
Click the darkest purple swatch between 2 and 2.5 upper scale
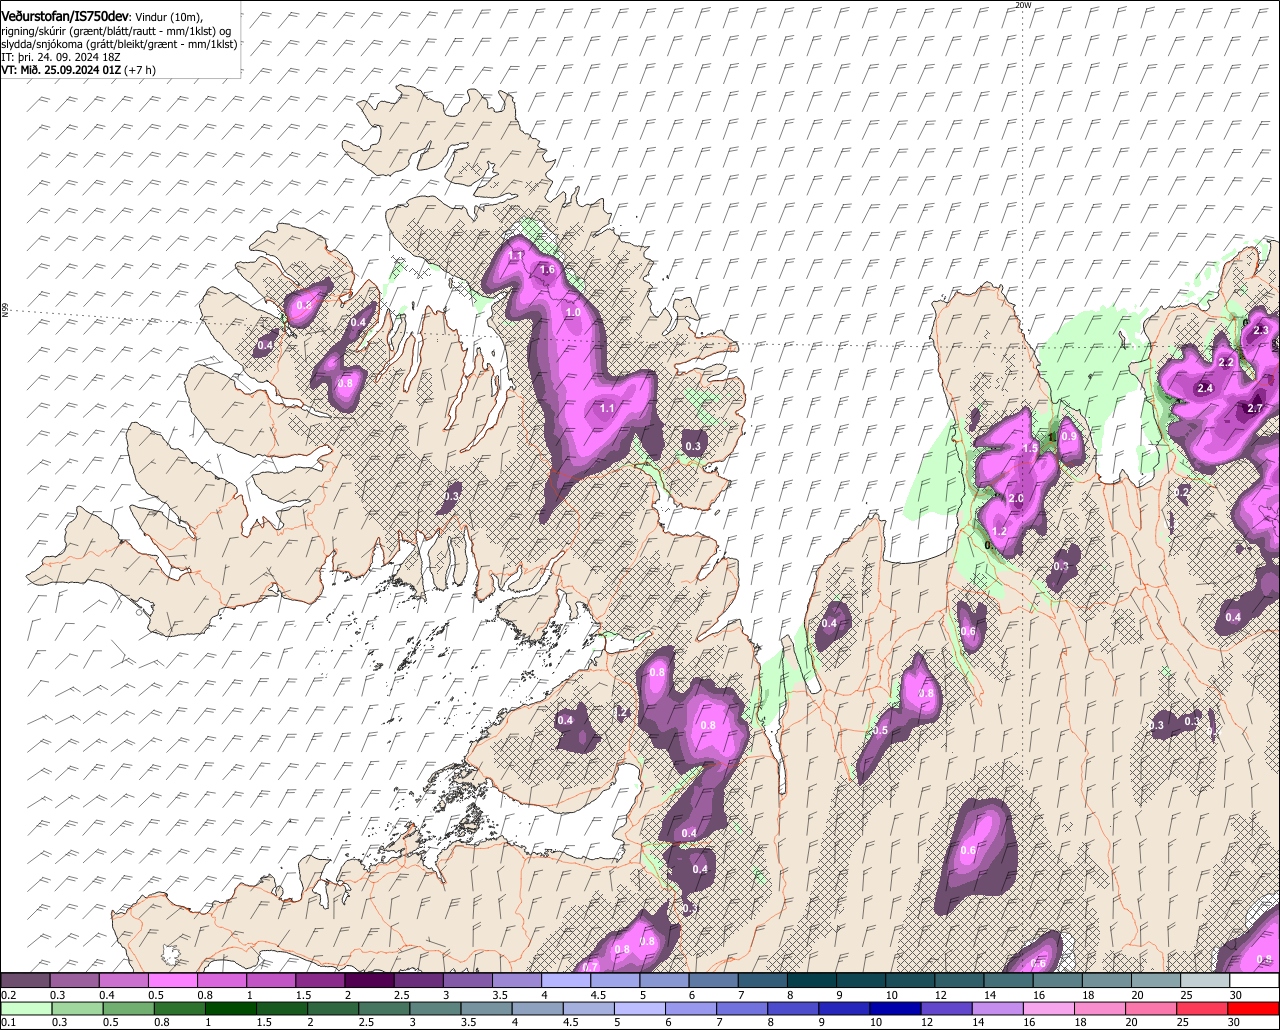coord(369,980)
